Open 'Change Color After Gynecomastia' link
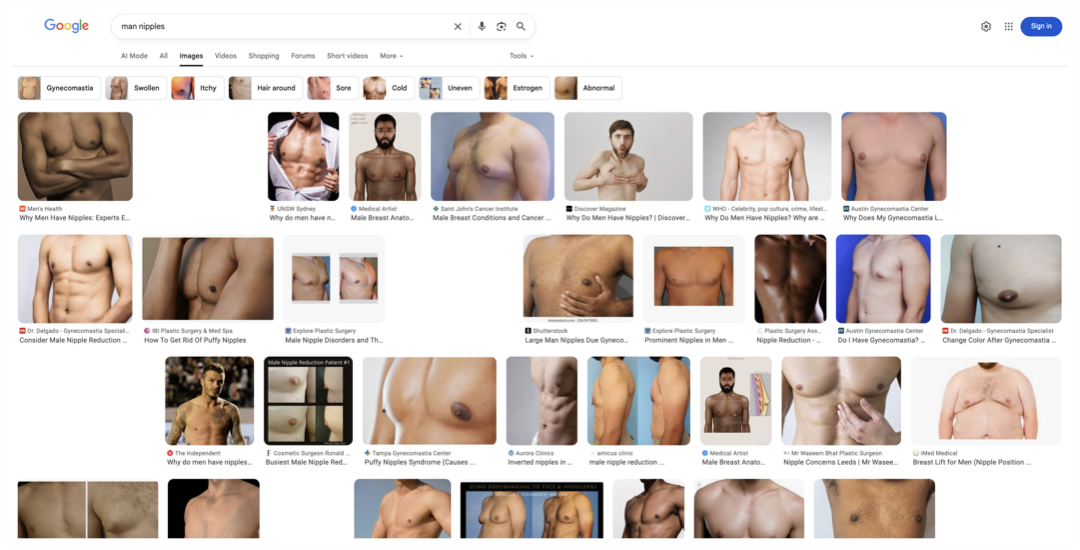The height and width of the screenshot is (550, 1080). point(999,340)
